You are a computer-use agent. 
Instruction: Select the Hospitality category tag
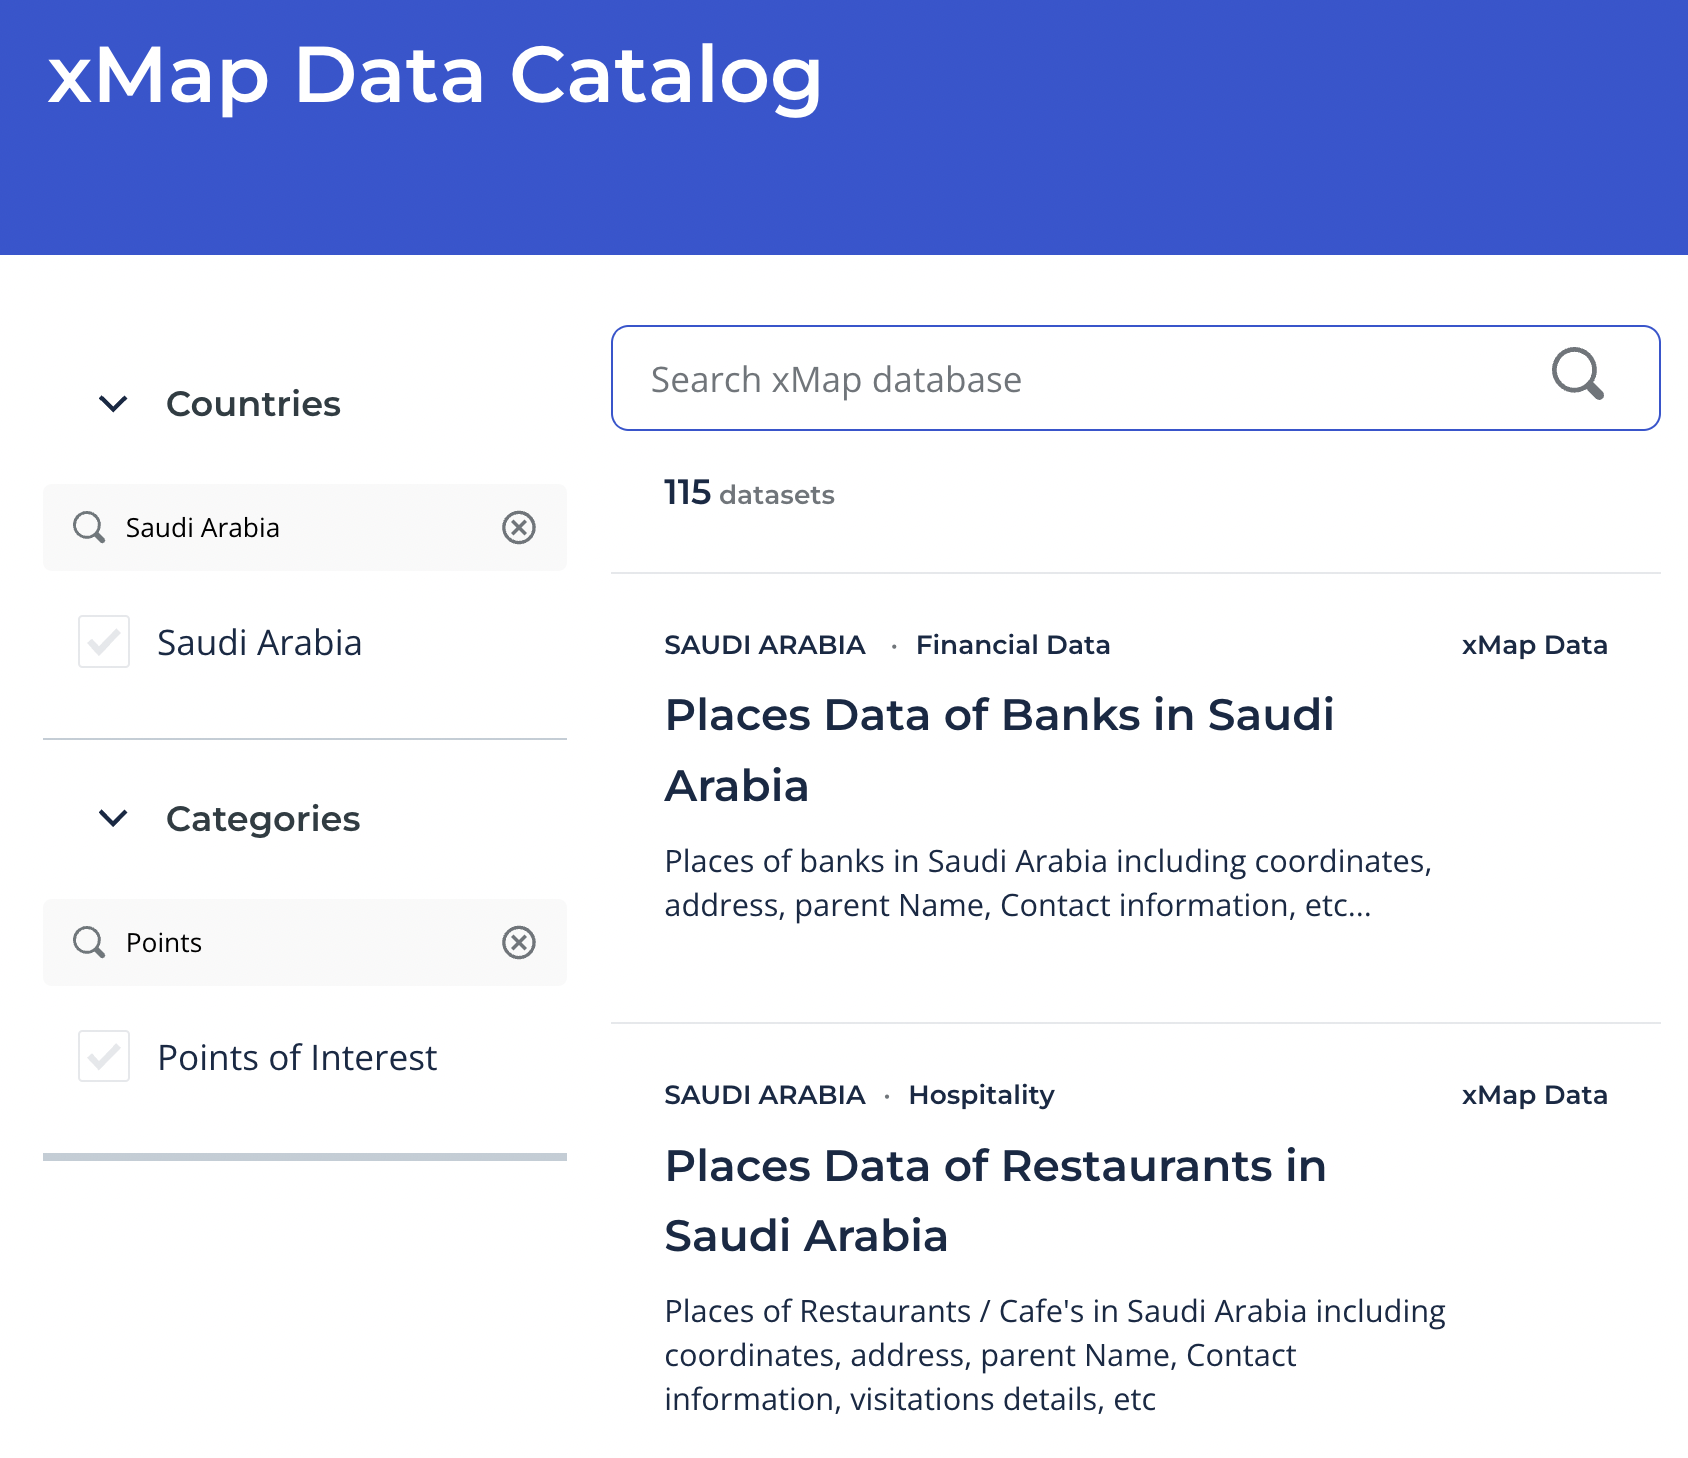981,1095
